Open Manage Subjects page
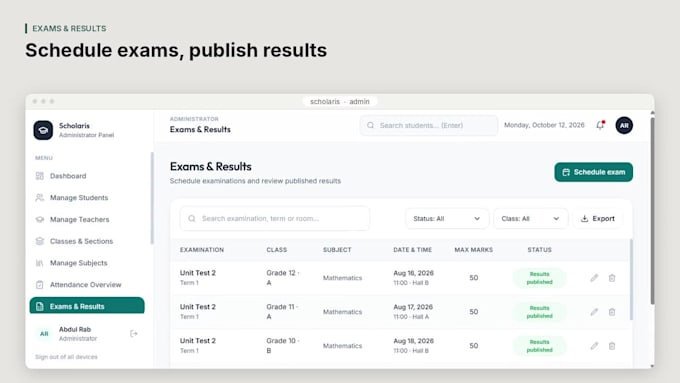680x383 pixels. click(x=87, y=263)
